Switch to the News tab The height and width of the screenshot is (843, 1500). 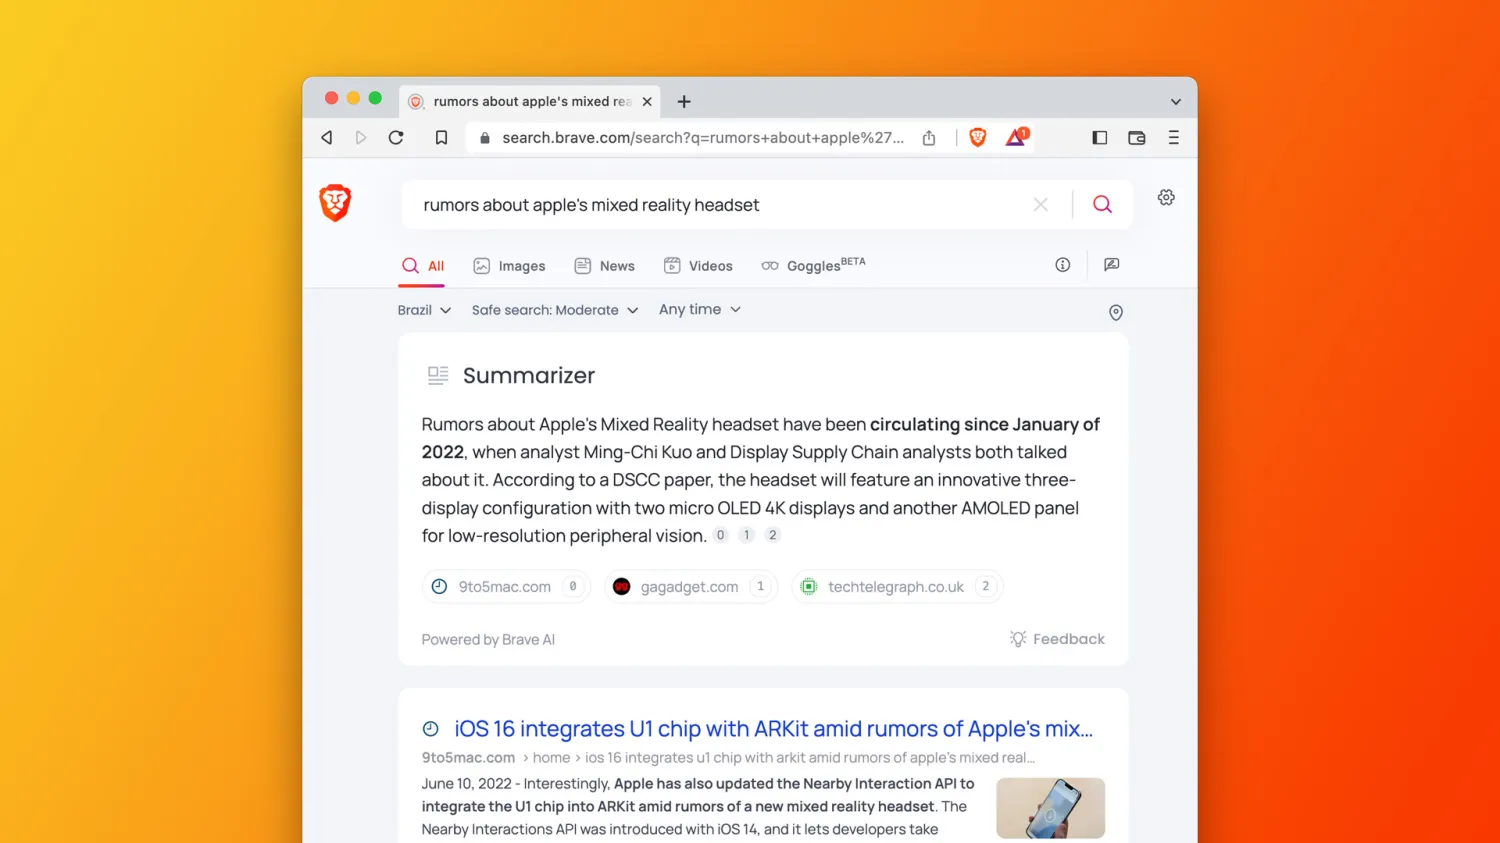coord(605,266)
